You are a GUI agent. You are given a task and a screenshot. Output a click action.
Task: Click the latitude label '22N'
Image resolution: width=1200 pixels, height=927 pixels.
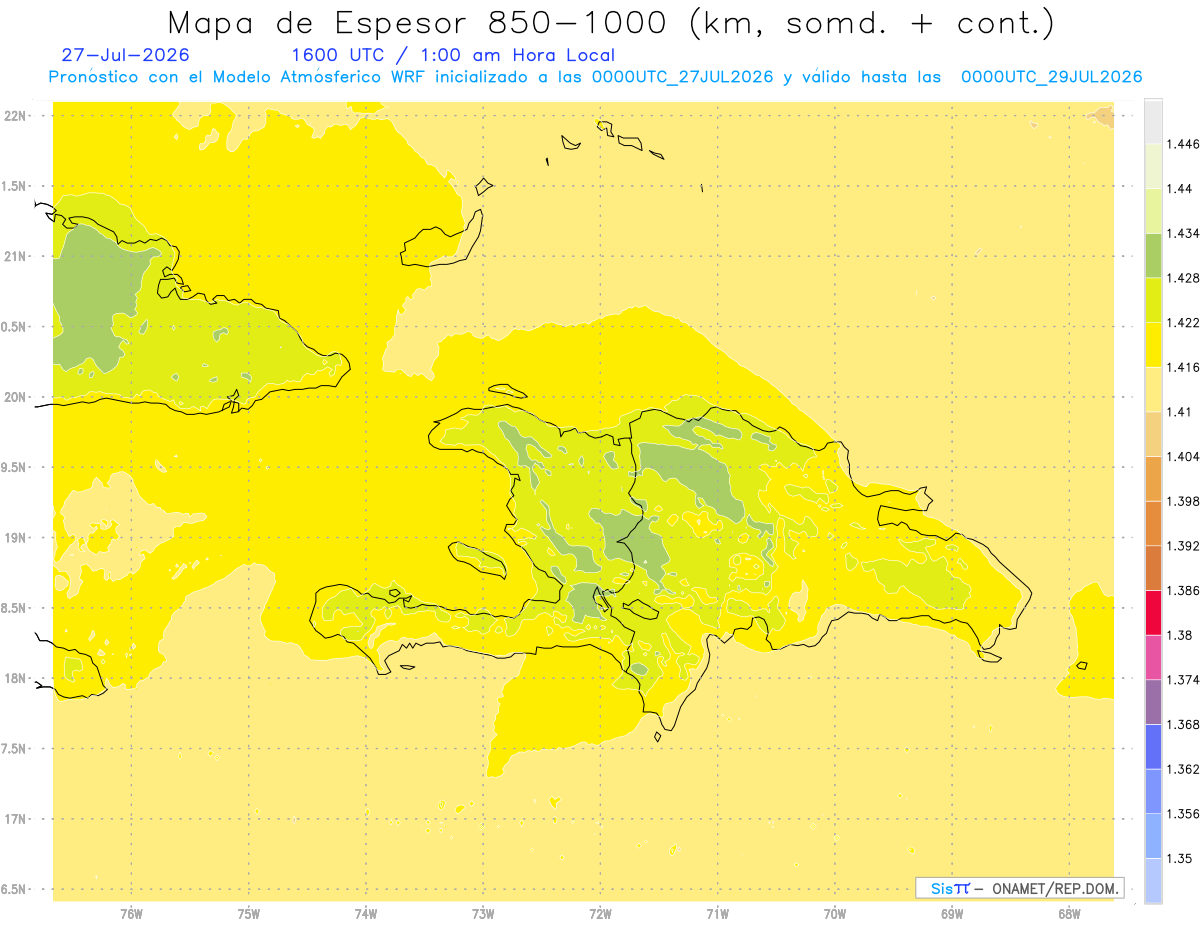point(16,116)
